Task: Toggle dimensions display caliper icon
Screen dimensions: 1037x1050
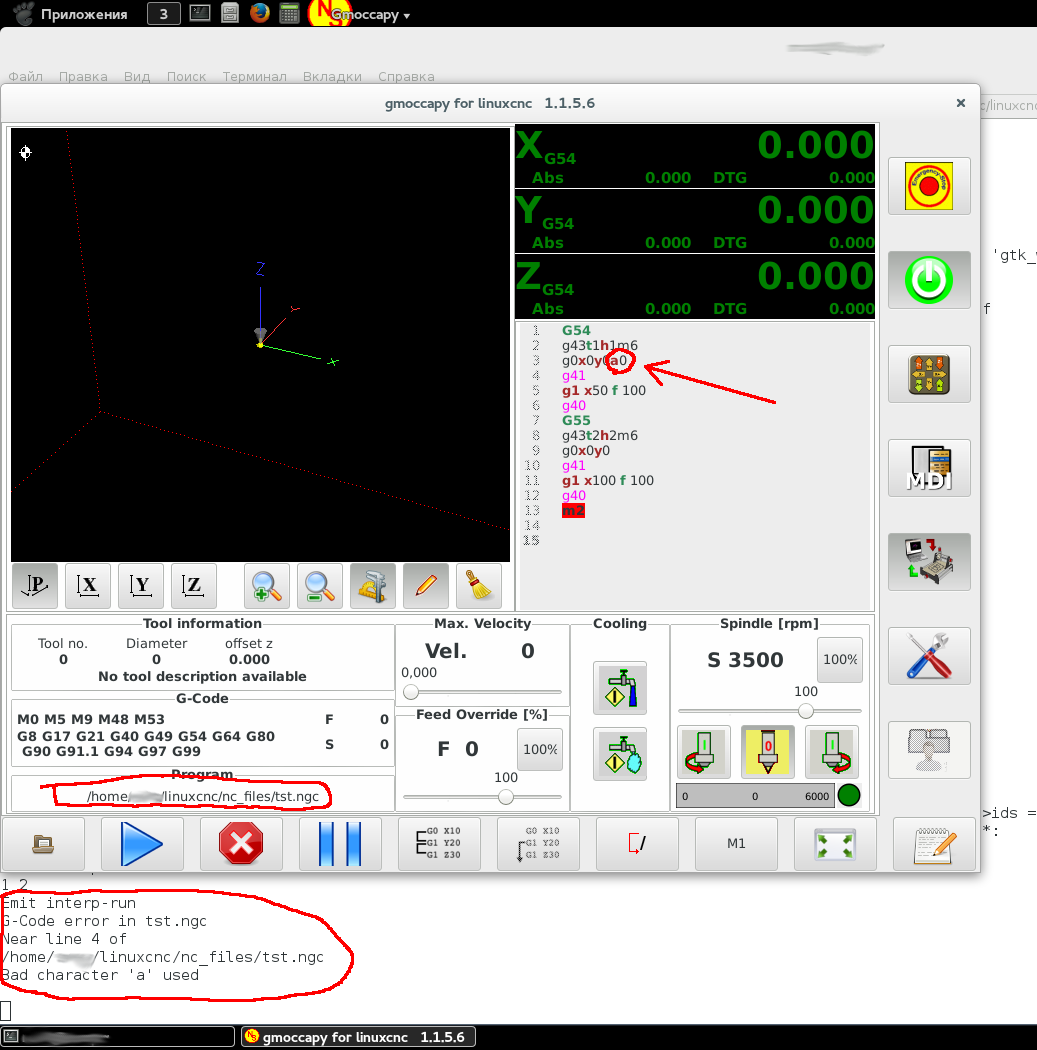Action: (x=372, y=586)
